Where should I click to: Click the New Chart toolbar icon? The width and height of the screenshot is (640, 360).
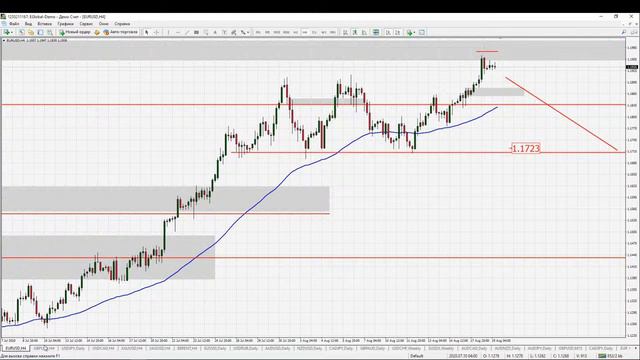tap(6, 32)
